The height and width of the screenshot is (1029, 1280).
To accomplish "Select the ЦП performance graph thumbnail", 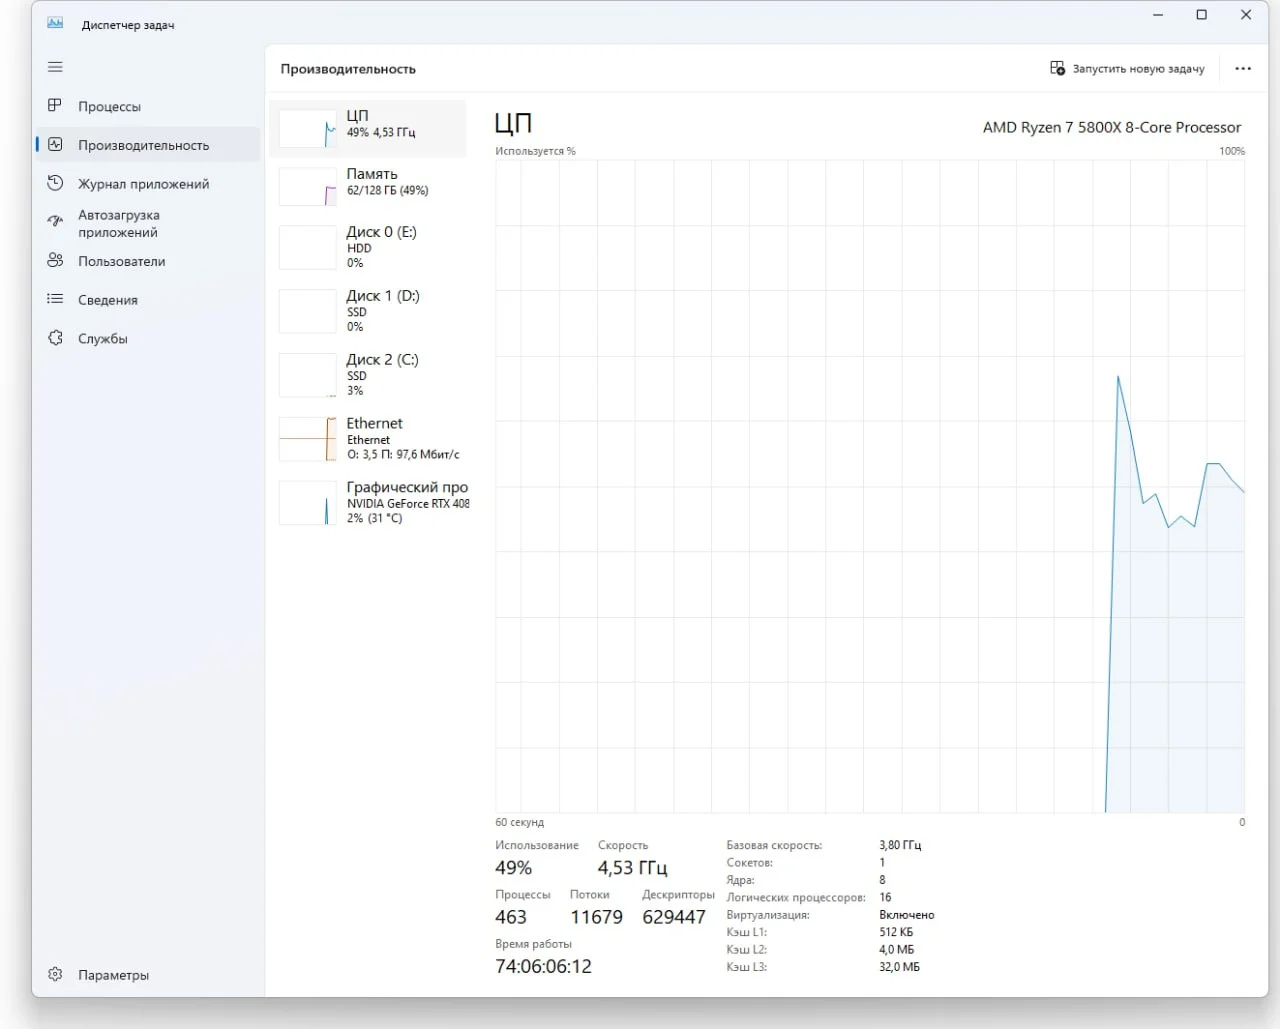I will pyautogui.click(x=308, y=129).
